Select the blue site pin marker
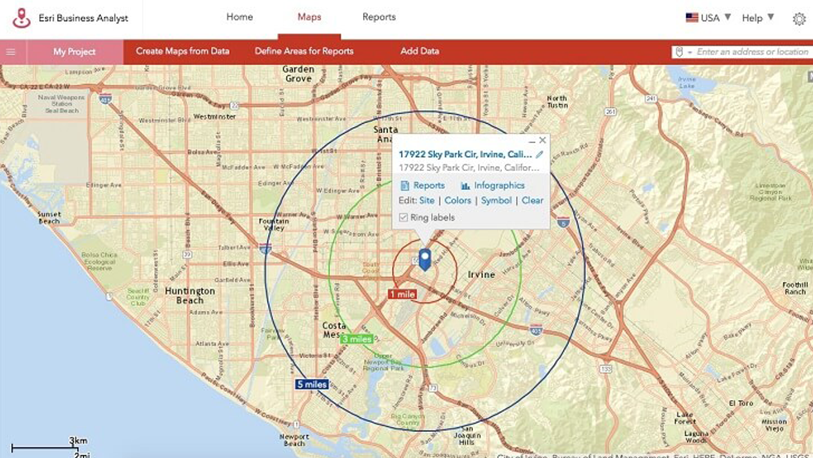813x458 pixels. click(425, 259)
